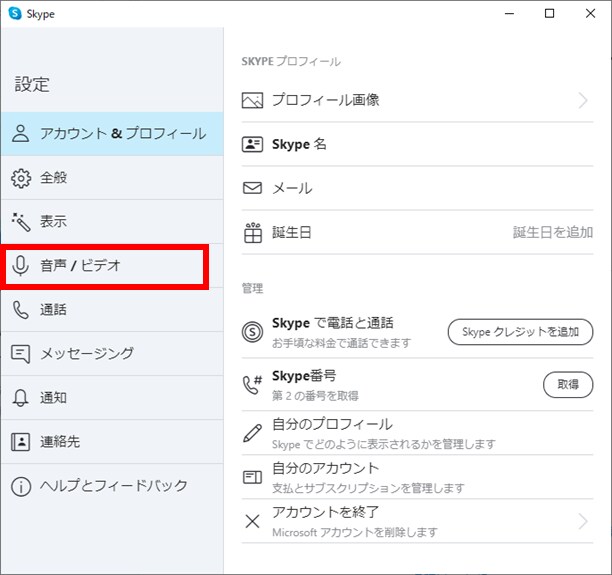
Task: Open the 連絡先 settings category
Action: click(x=112, y=442)
